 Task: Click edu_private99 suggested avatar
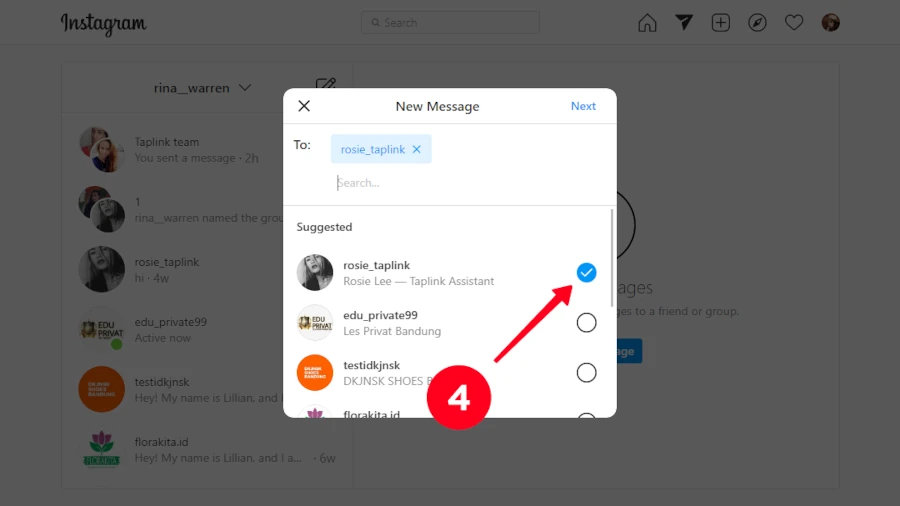pyautogui.click(x=315, y=322)
